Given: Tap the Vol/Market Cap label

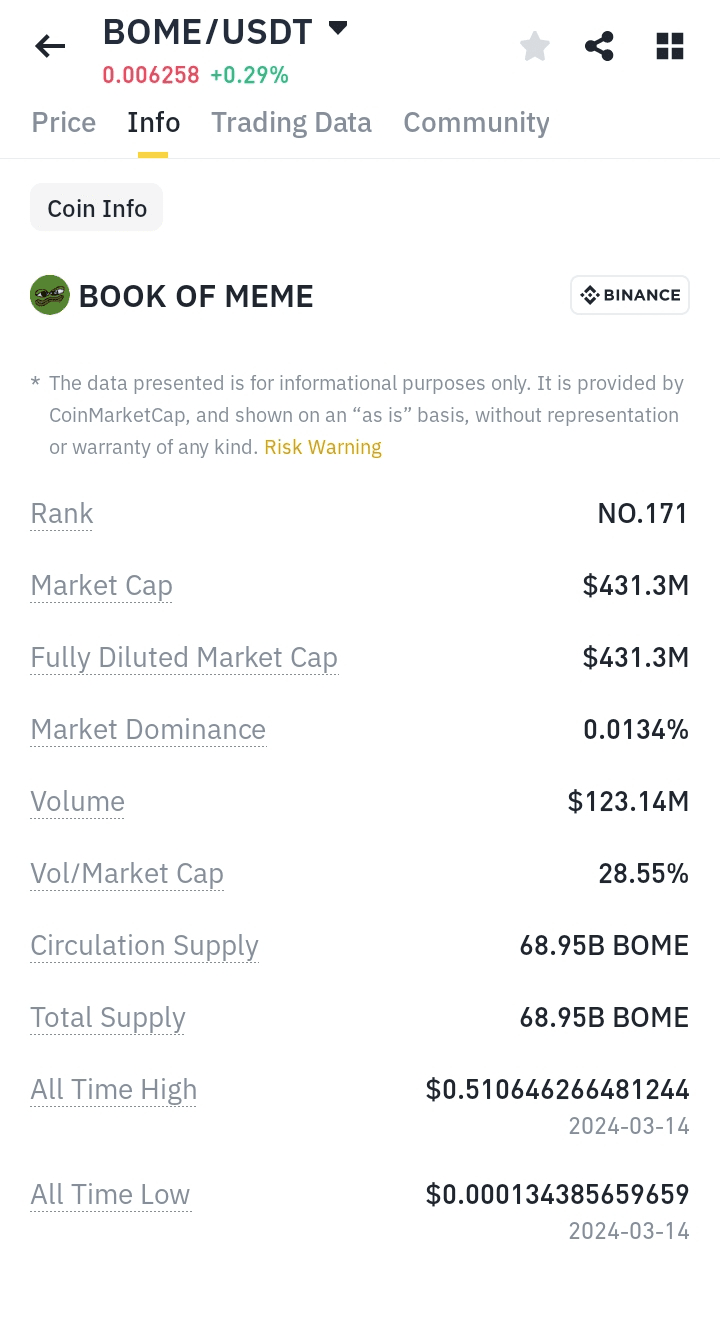Looking at the screenshot, I should [127, 874].
